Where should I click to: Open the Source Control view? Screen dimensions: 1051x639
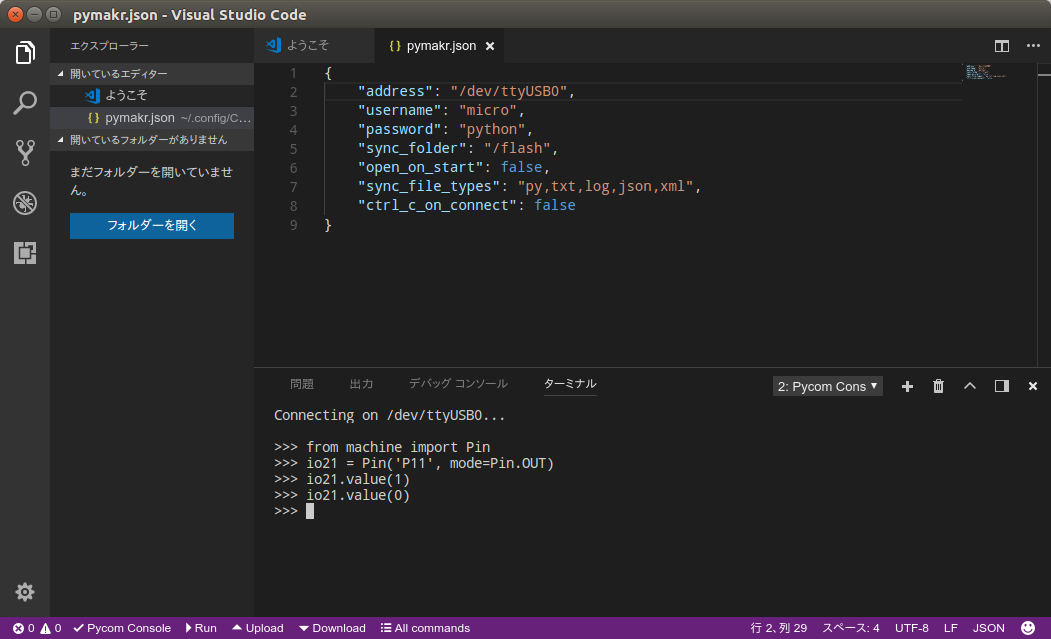click(x=25, y=153)
